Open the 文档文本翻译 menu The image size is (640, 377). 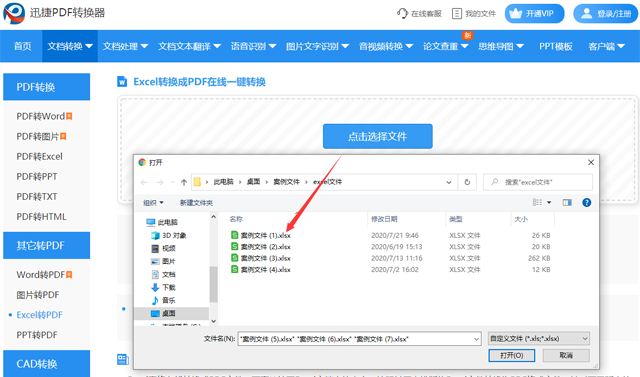(189, 46)
